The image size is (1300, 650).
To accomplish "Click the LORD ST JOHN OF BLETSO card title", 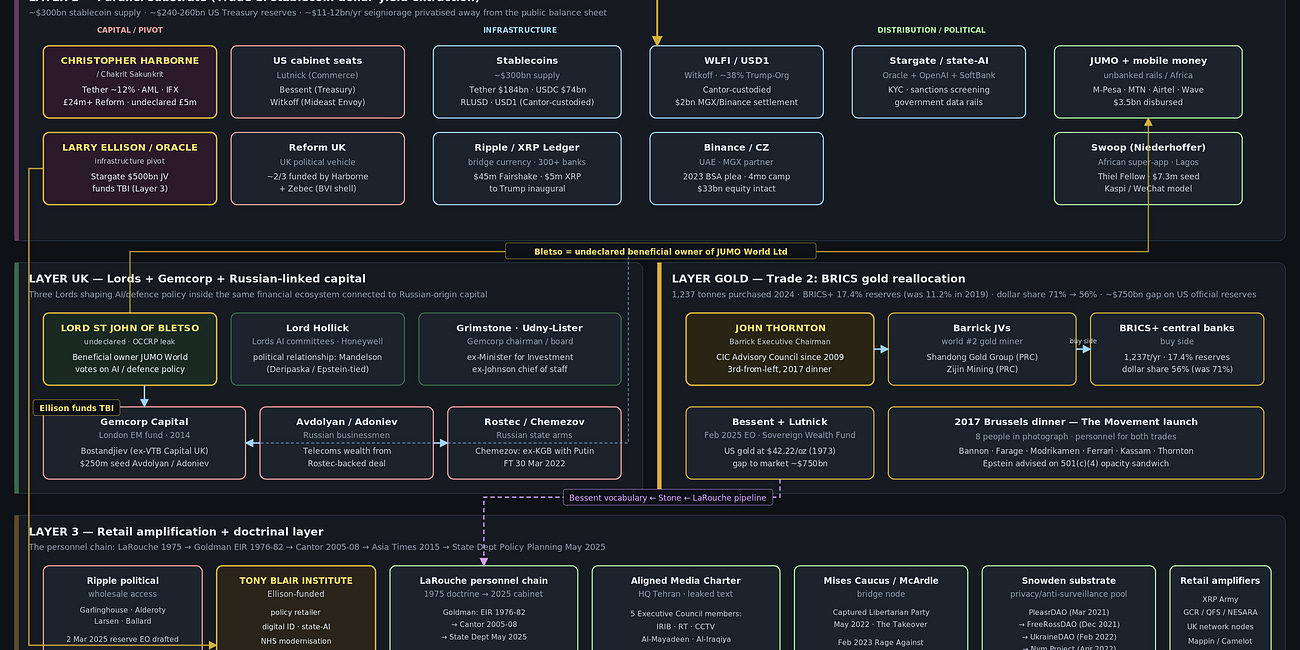I will point(130,328).
